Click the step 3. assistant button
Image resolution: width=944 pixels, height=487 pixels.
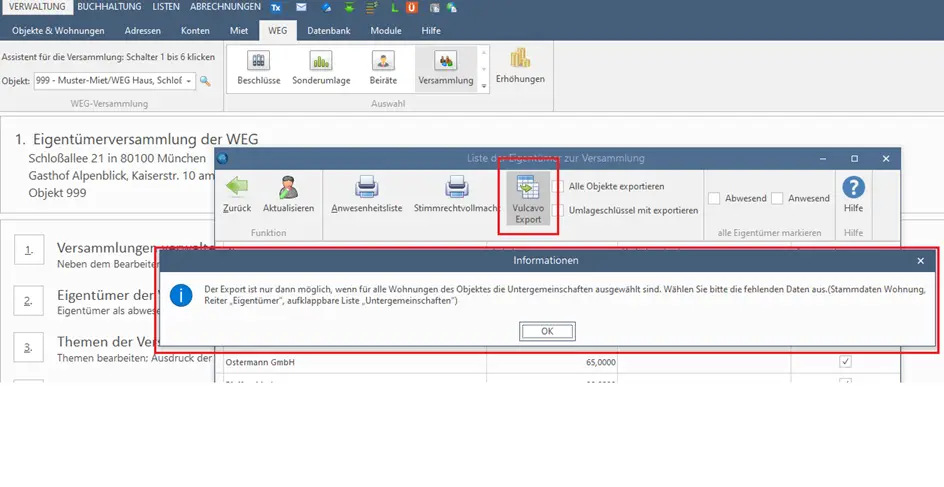click(29, 347)
